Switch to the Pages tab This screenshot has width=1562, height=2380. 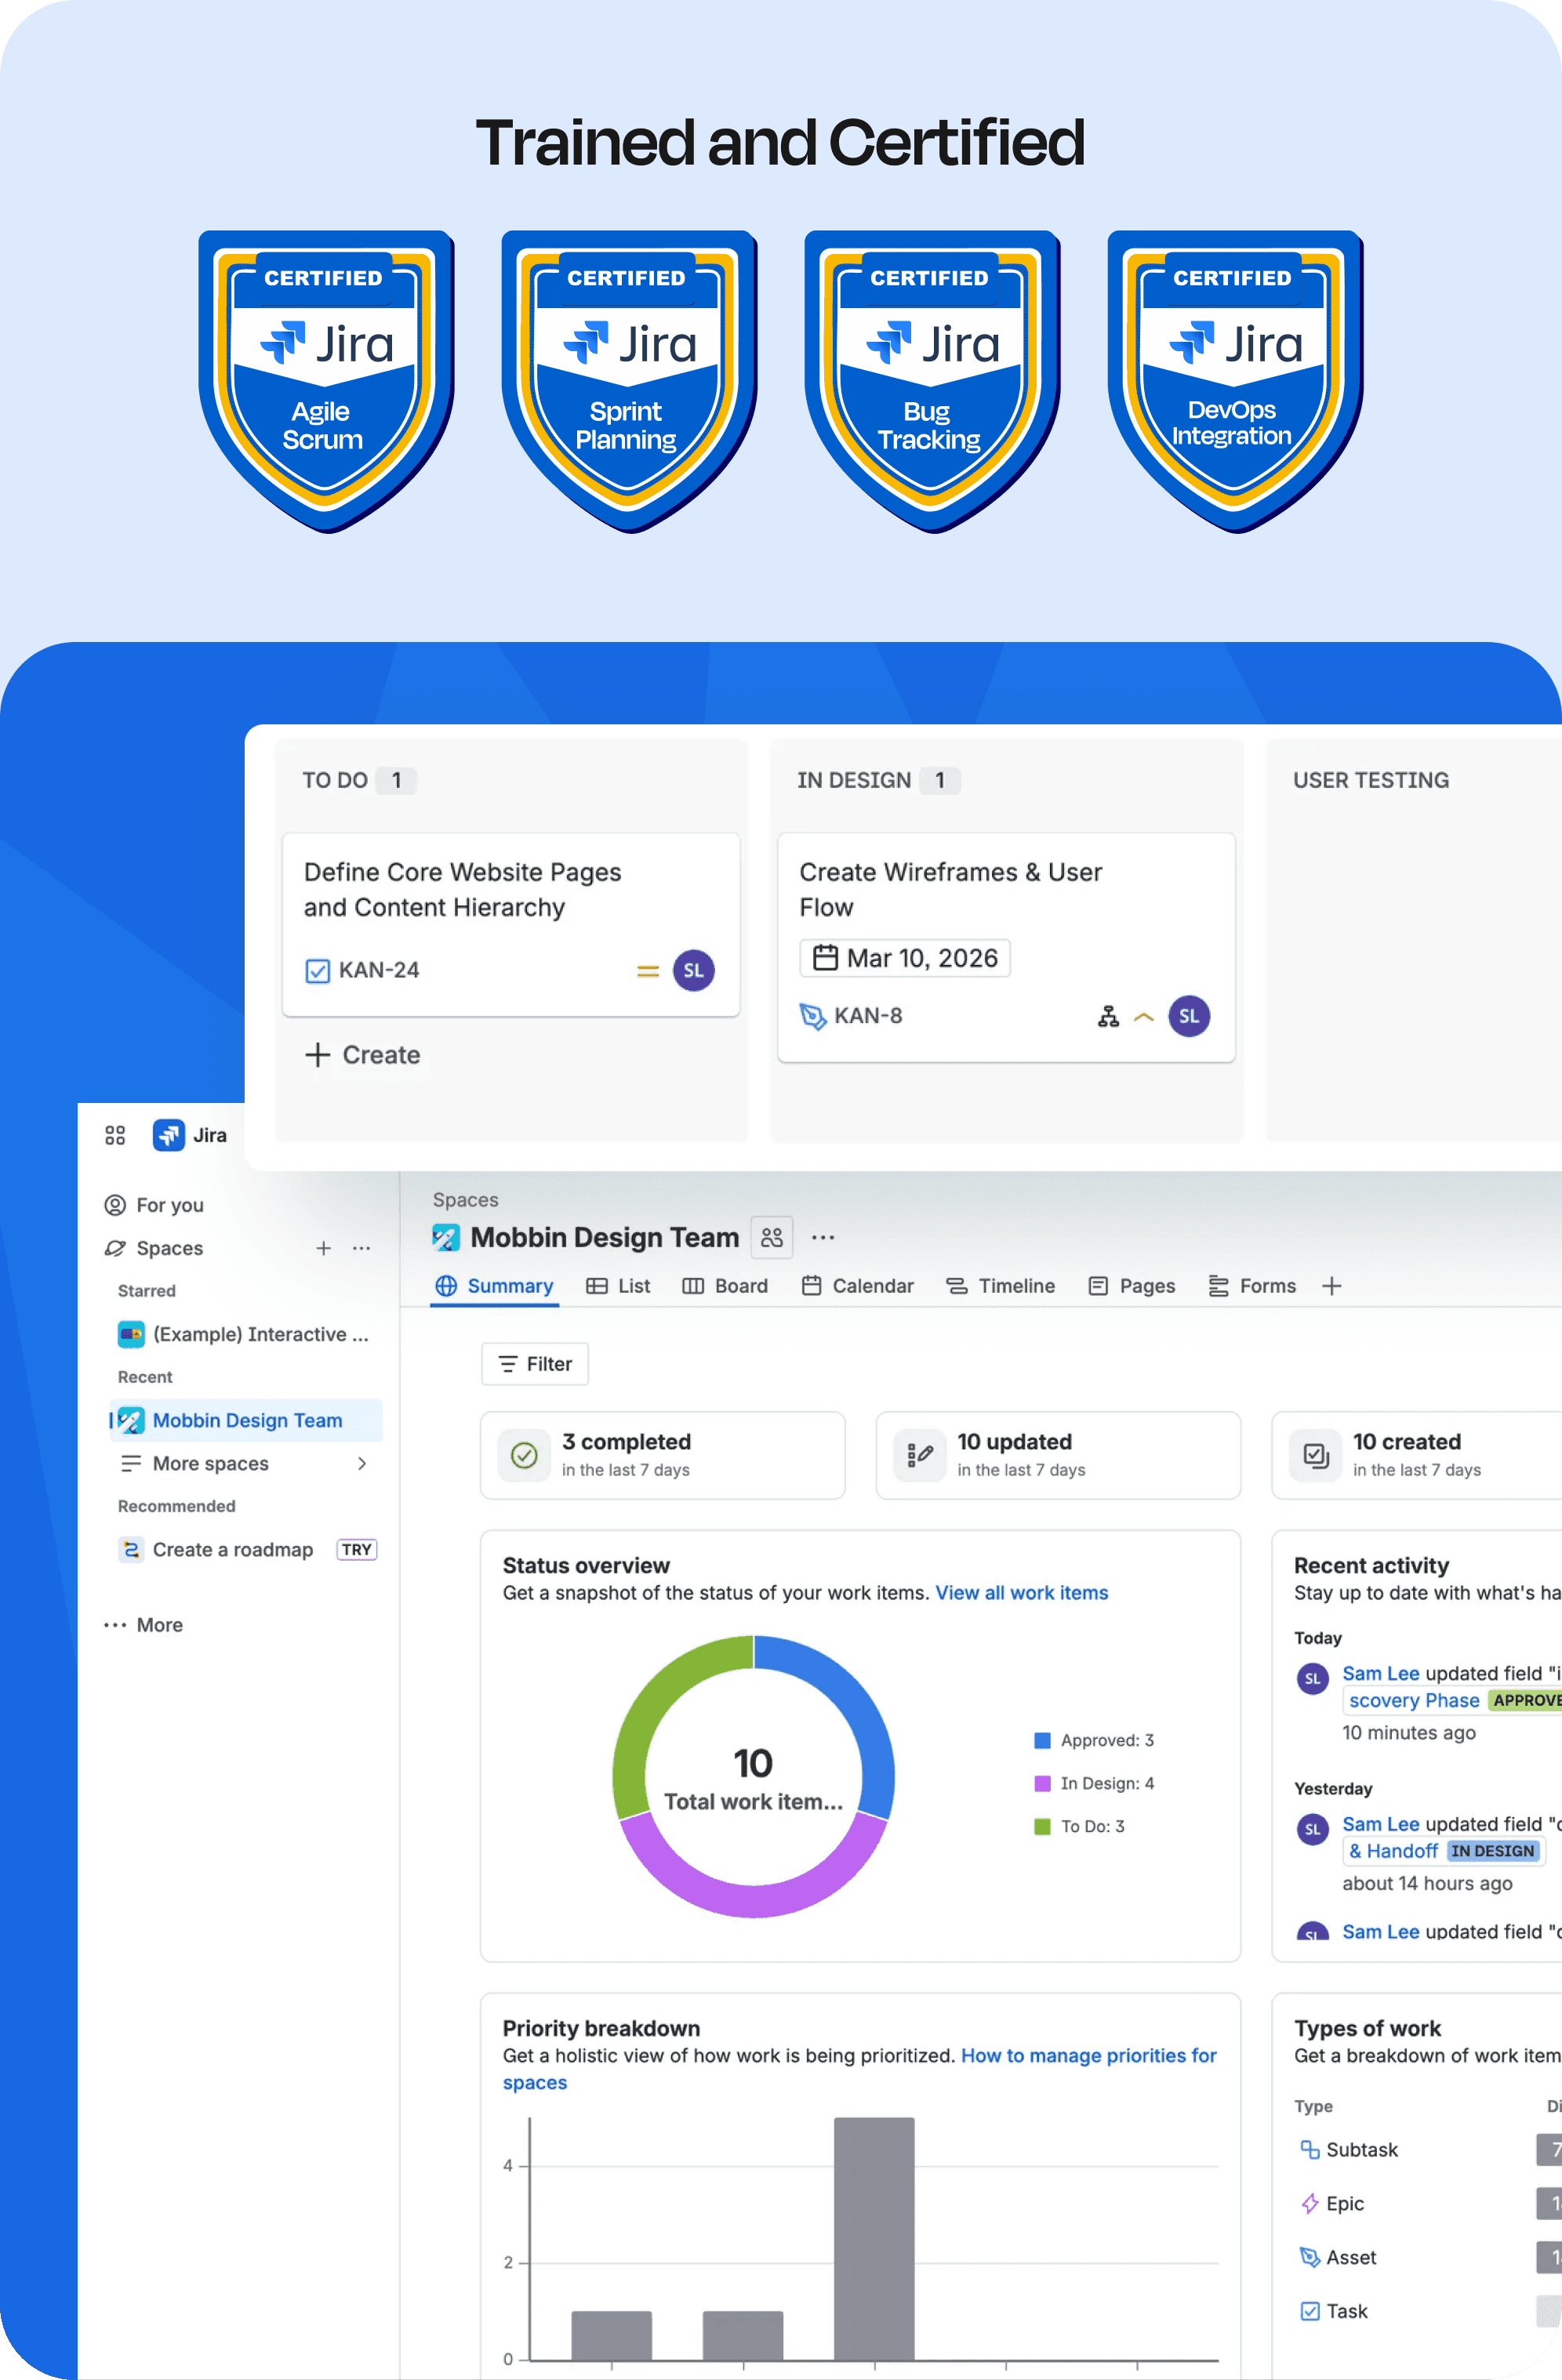pos(1132,1286)
